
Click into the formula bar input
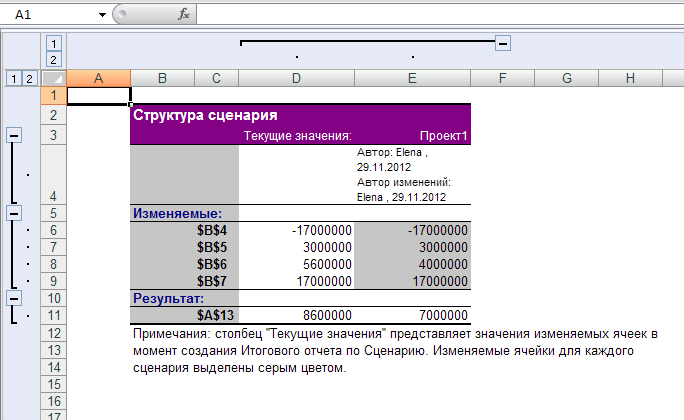tap(440, 14)
